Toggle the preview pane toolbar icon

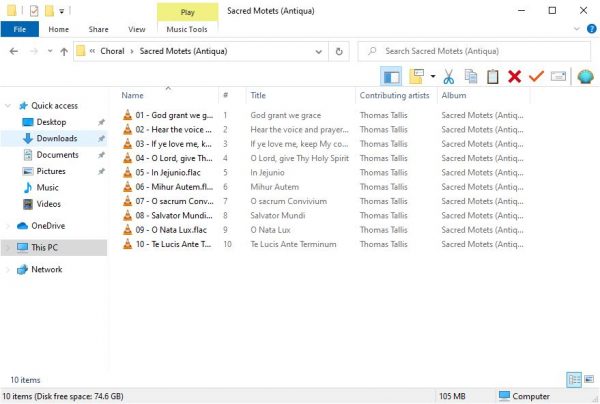coord(391,77)
